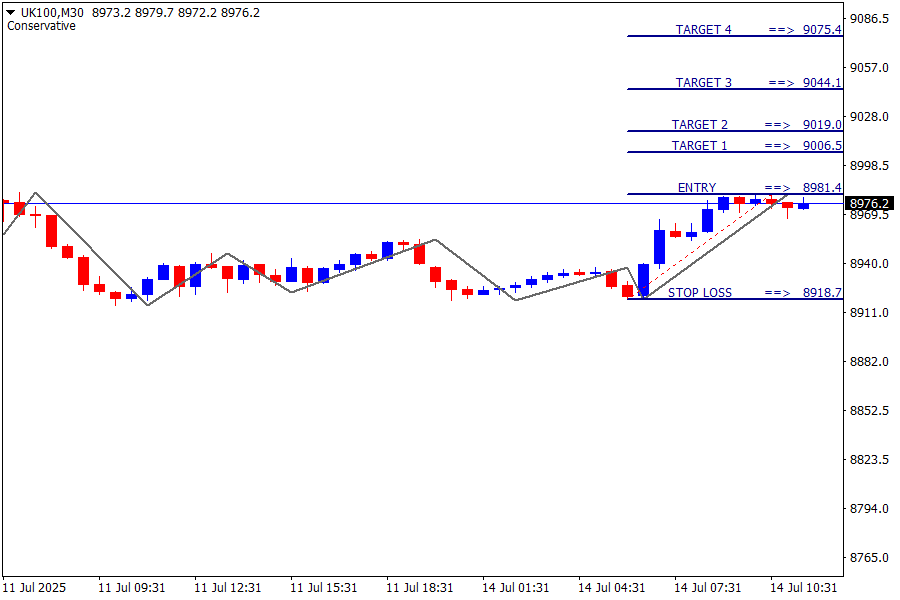Viewport: 900px width, 600px height.
Task: Click the 9057.0 price scale value
Action: pyautogui.click(x=869, y=68)
